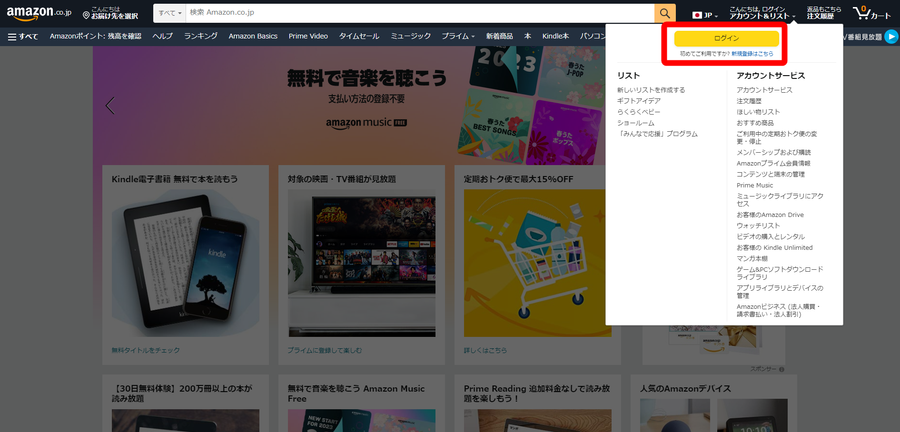
Task: Open アカウントサービス link under the heading
Action: [x=765, y=90]
